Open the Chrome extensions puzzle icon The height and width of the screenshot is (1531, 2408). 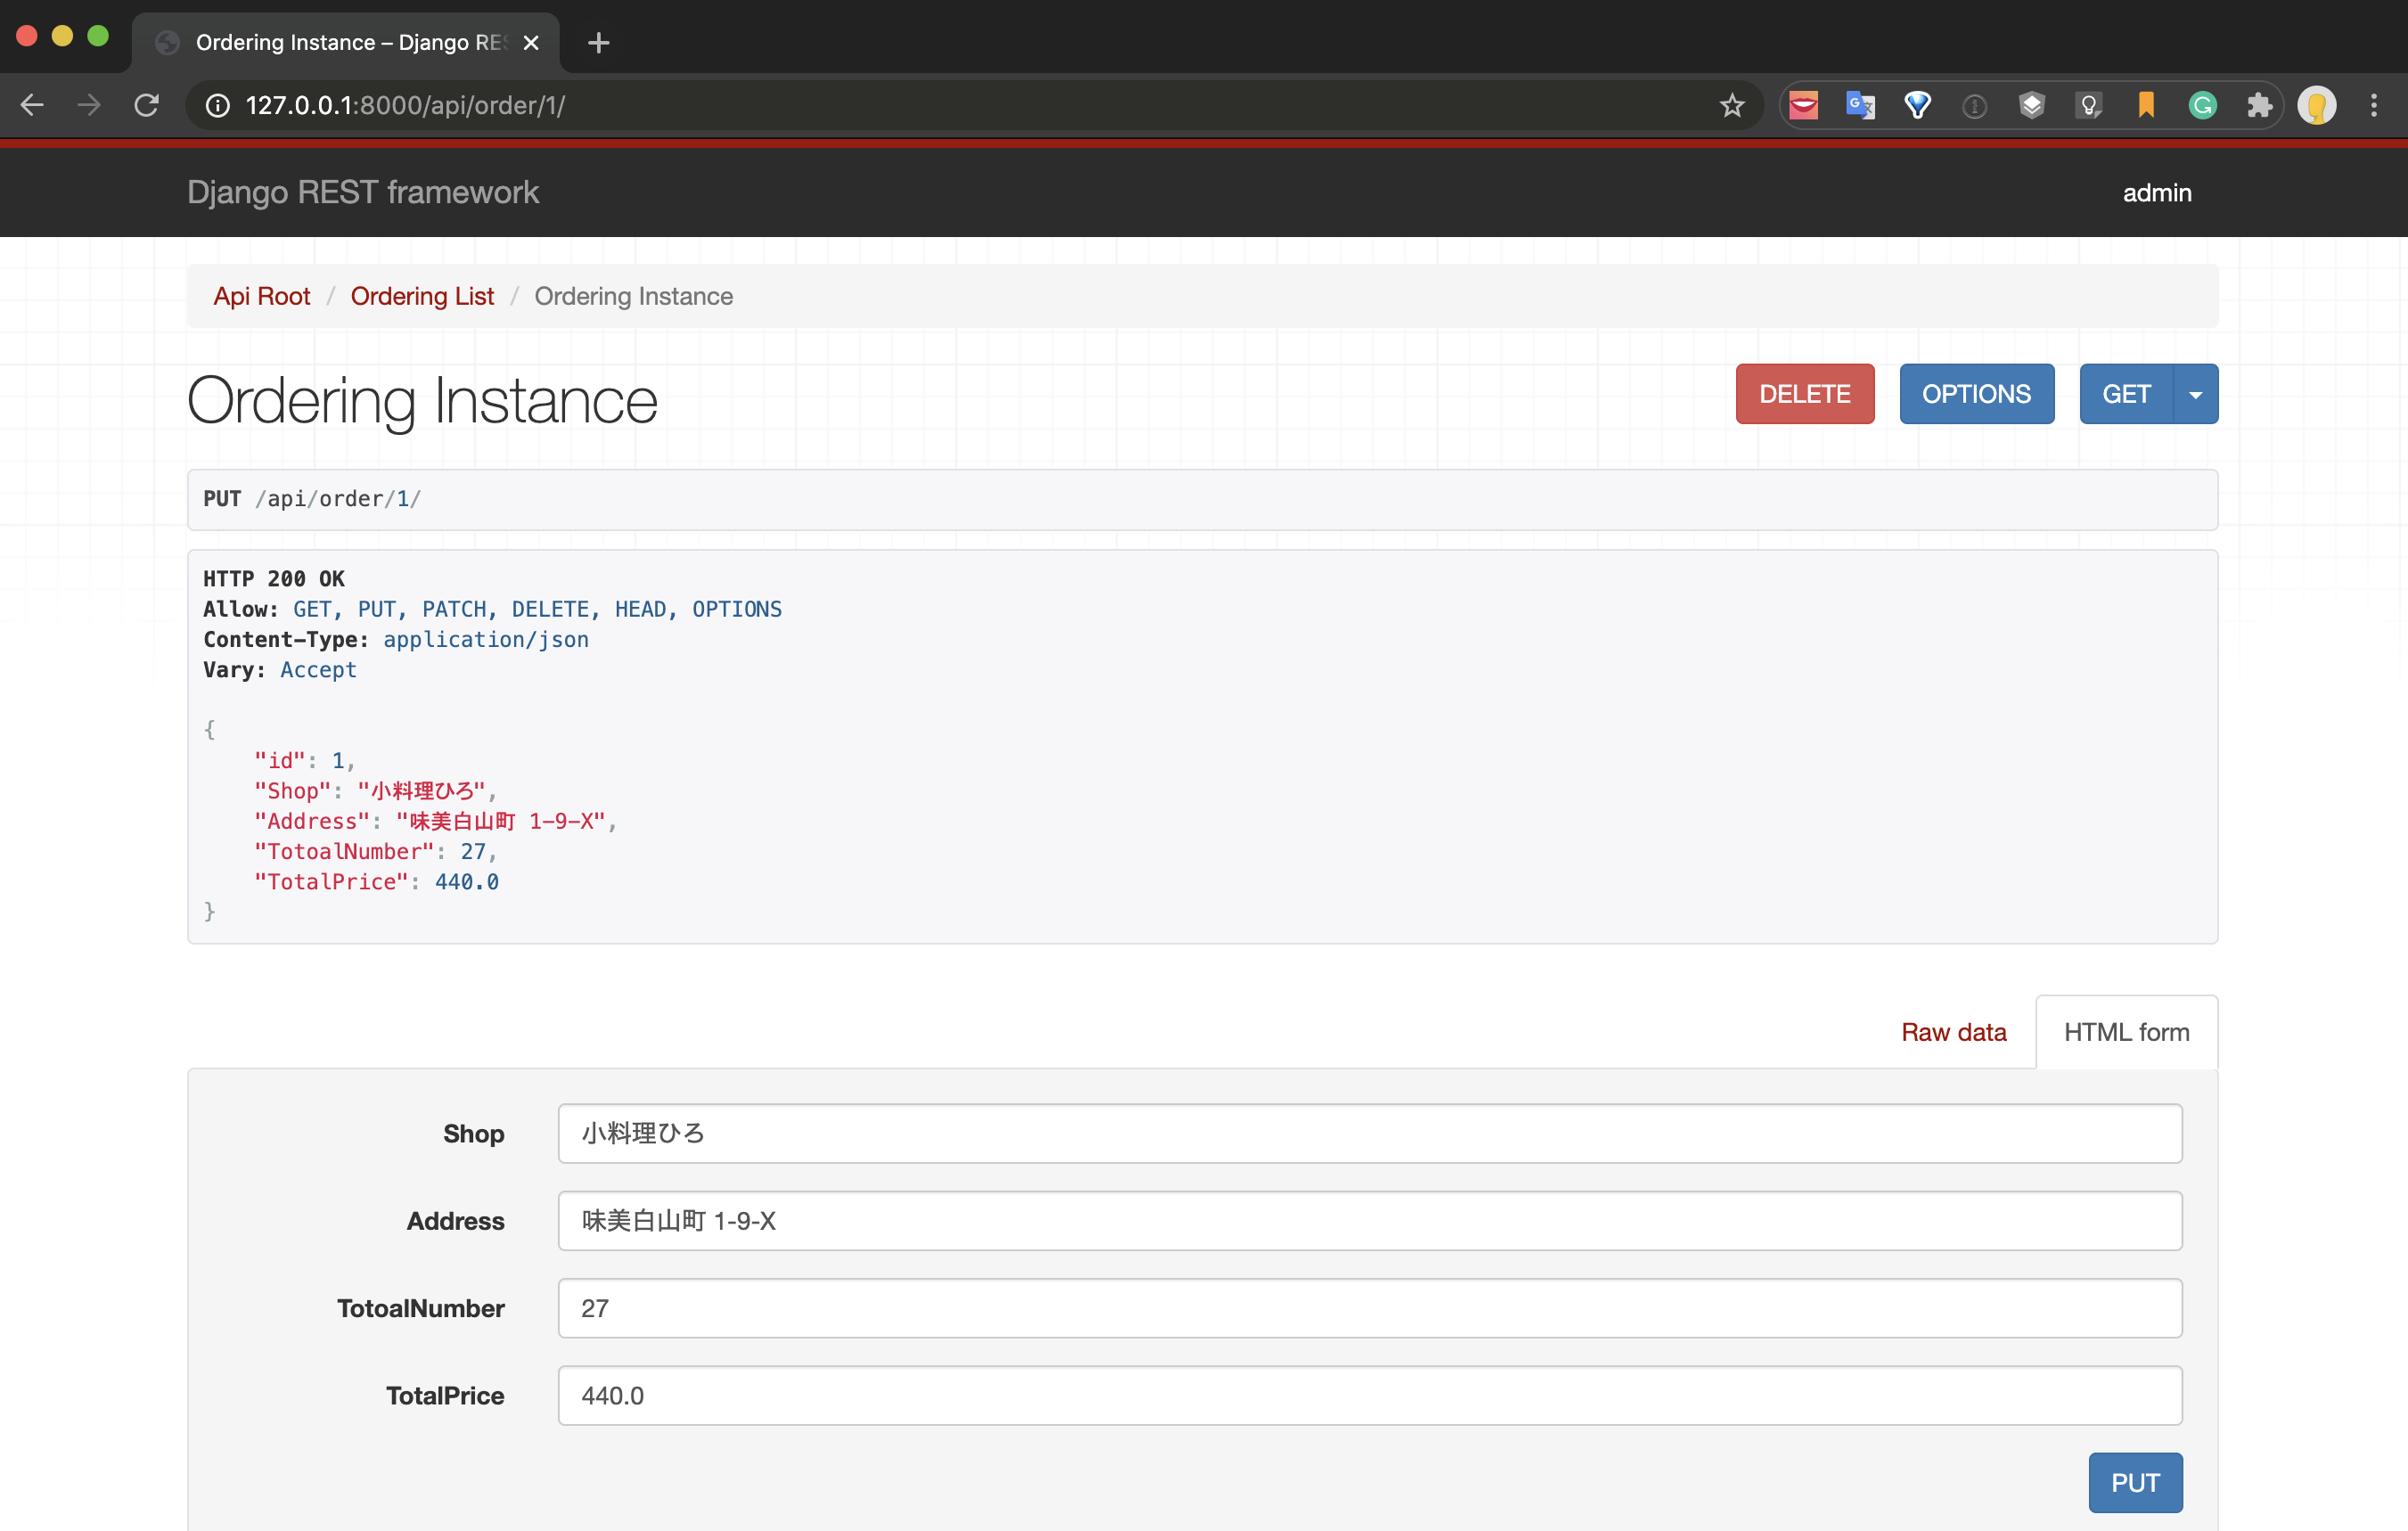(2260, 105)
